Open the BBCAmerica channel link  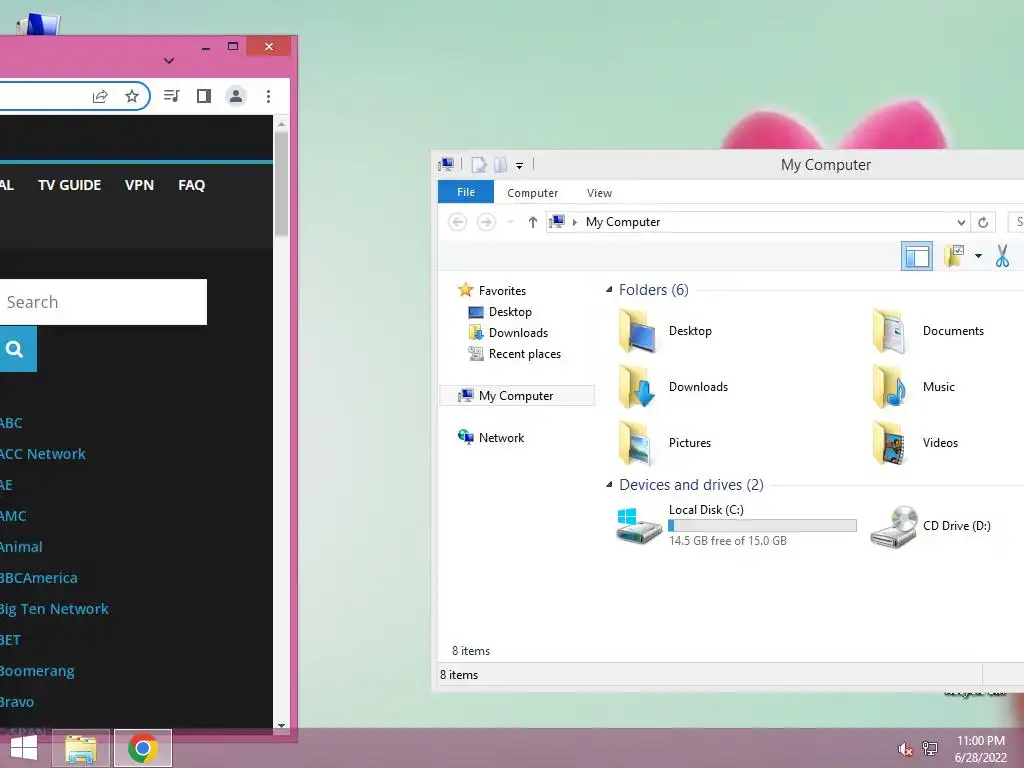(x=39, y=578)
